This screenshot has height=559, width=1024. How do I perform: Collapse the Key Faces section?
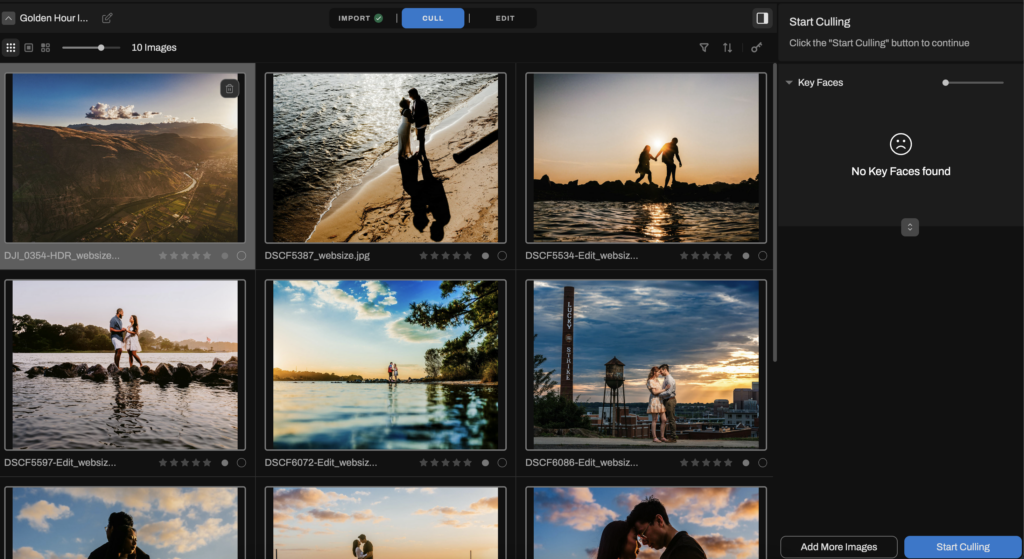(x=789, y=83)
